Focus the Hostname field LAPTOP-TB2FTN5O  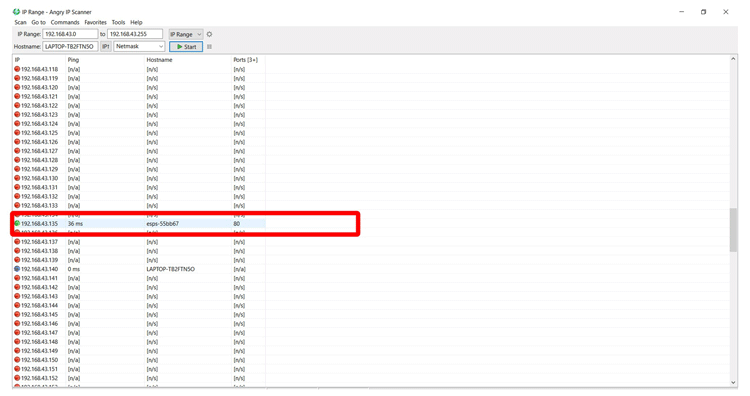coord(70,46)
